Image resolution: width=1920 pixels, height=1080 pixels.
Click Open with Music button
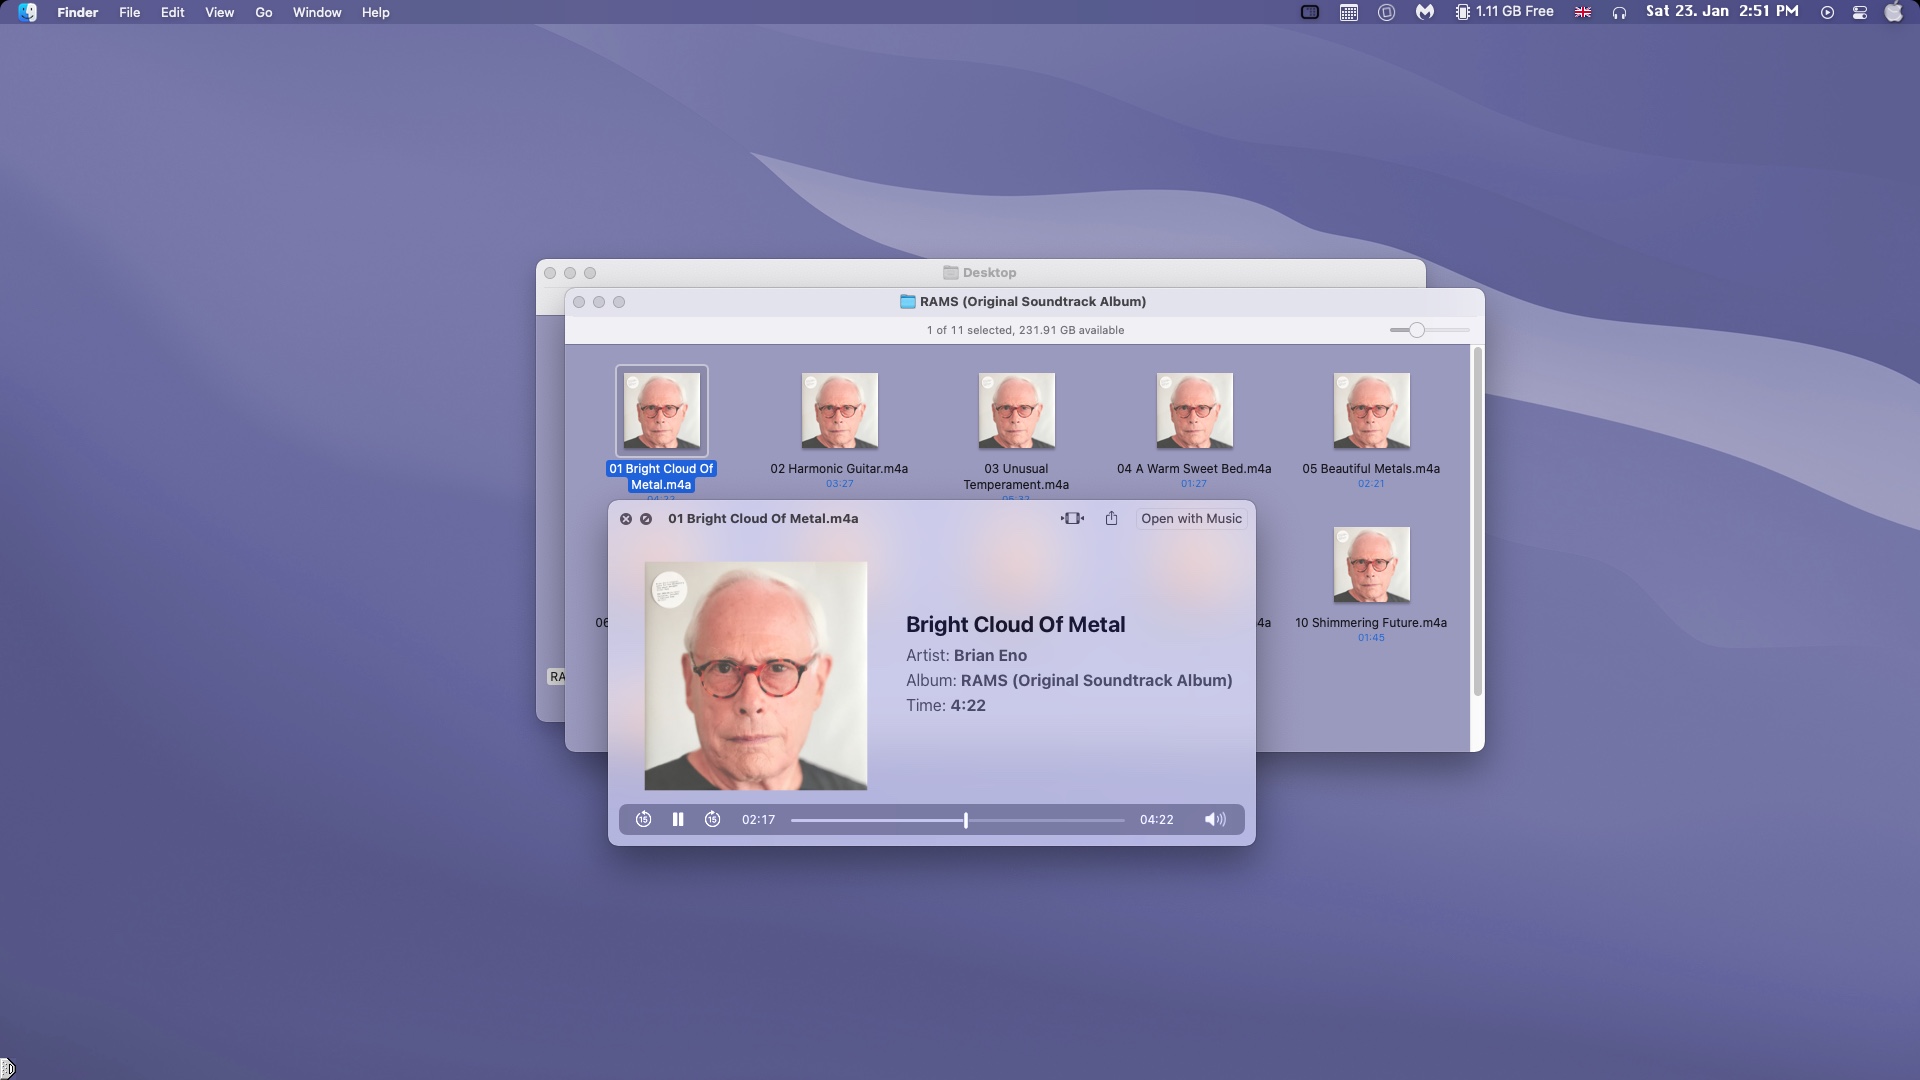(x=1191, y=518)
